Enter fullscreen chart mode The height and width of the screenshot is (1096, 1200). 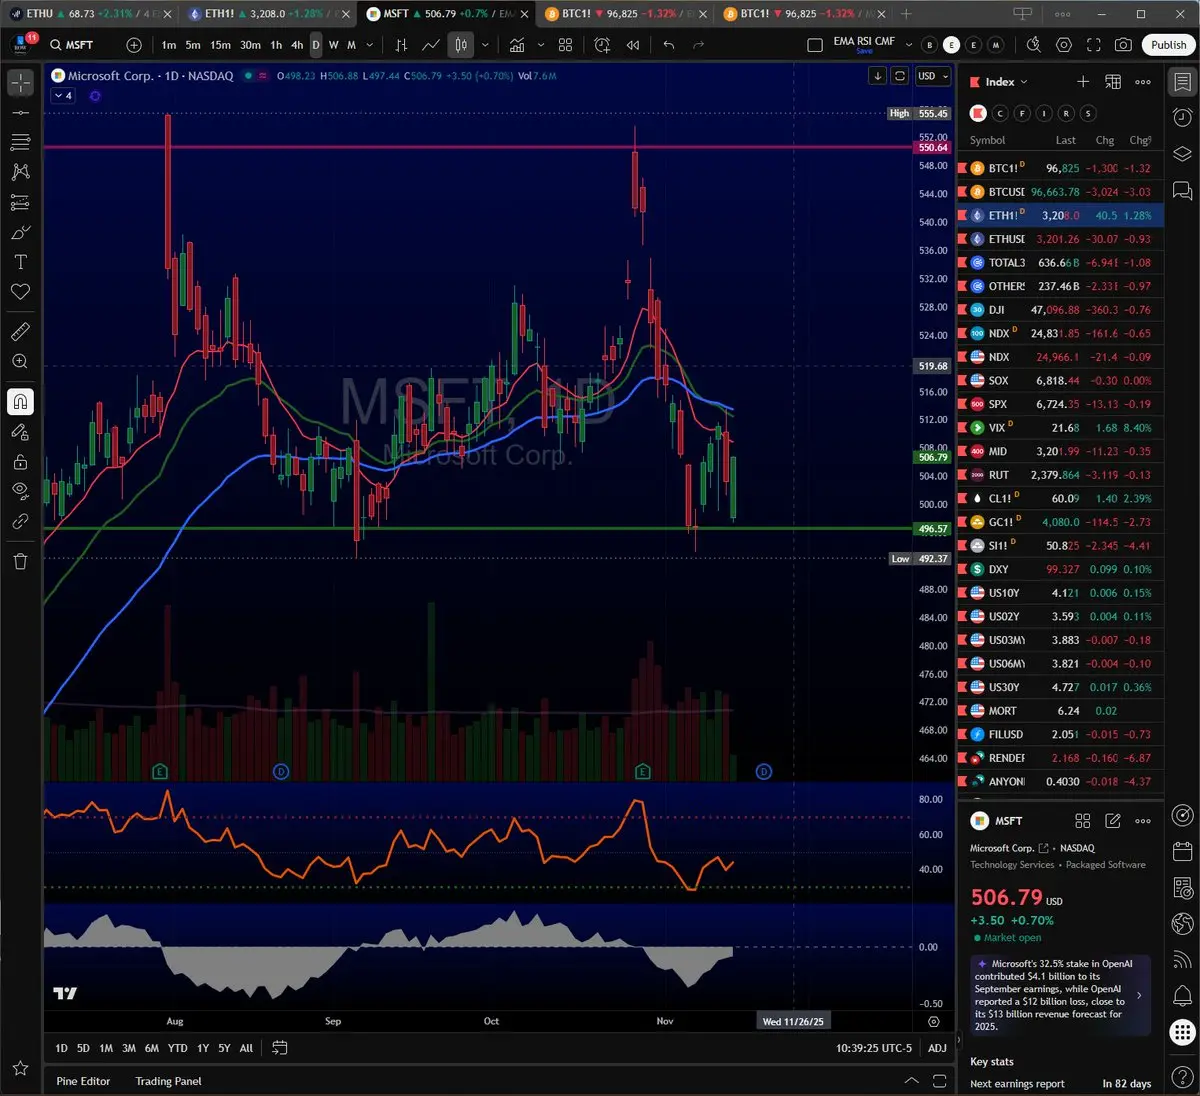click(1094, 45)
